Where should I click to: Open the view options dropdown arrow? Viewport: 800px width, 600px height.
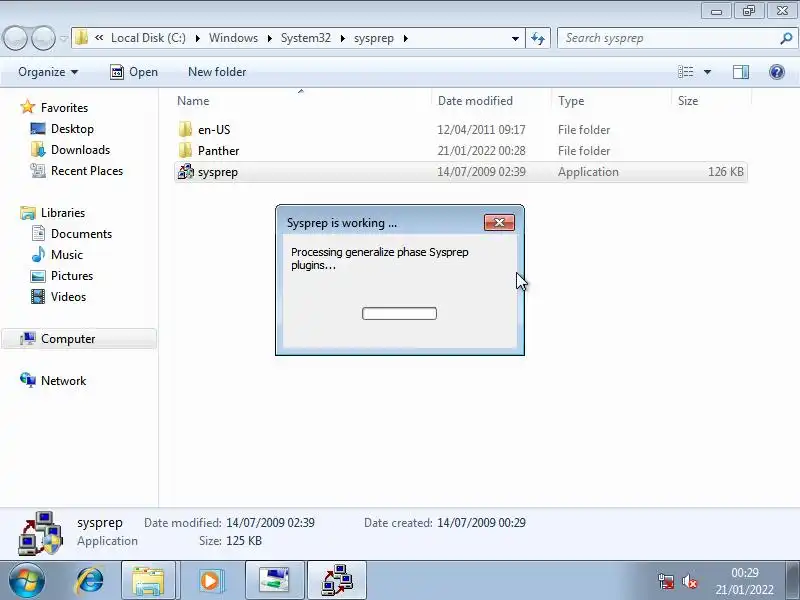(707, 72)
